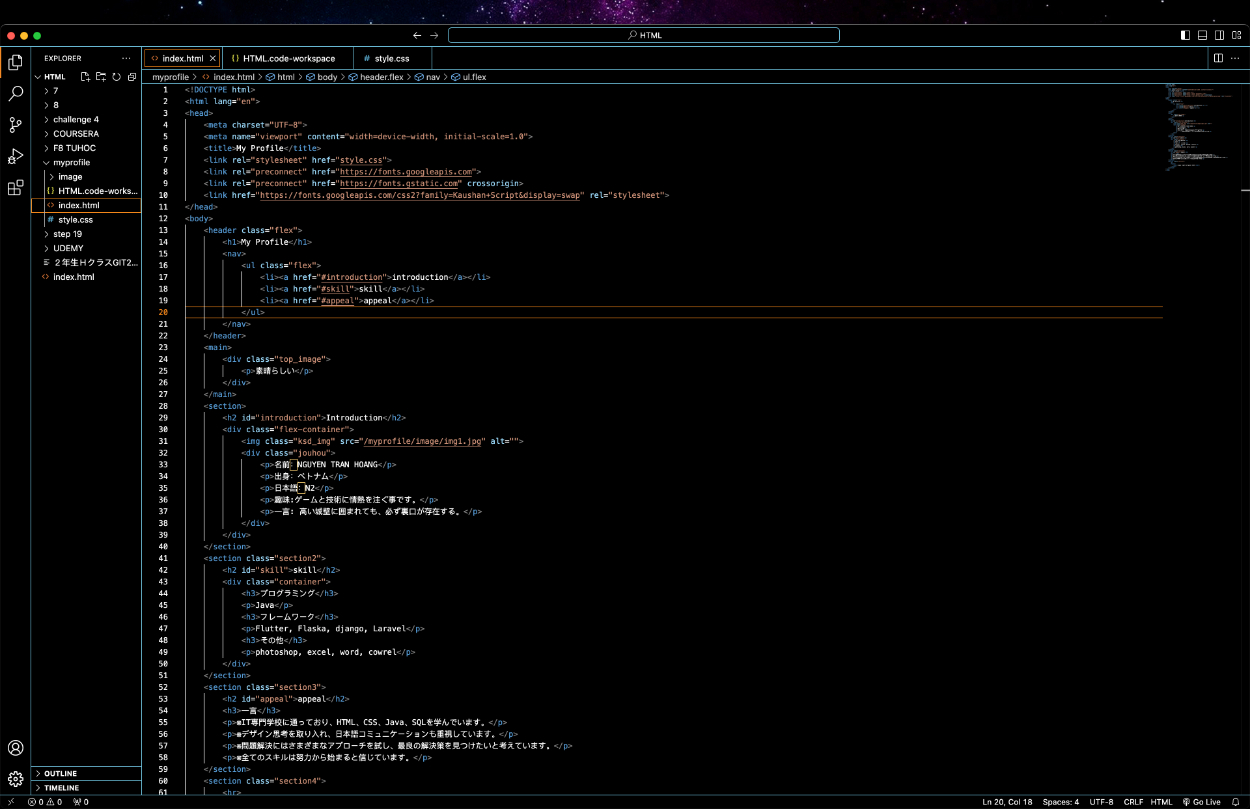Open the Source Control view
The height and width of the screenshot is (809, 1250).
[15, 125]
